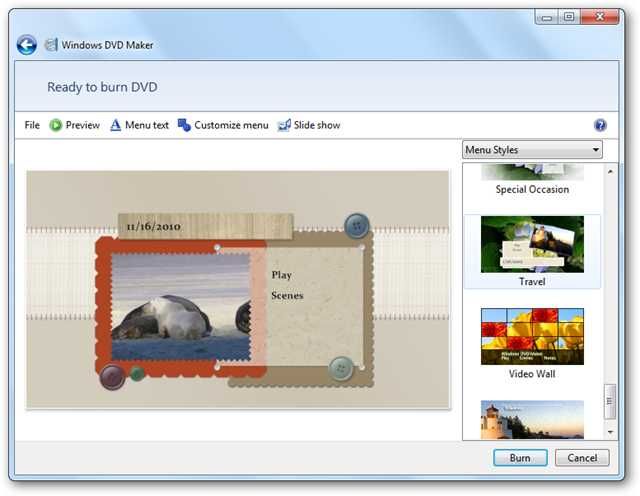Select the Special Occasion menu style thumbnail
This screenshot has height=496, width=640.
pos(532,172)
